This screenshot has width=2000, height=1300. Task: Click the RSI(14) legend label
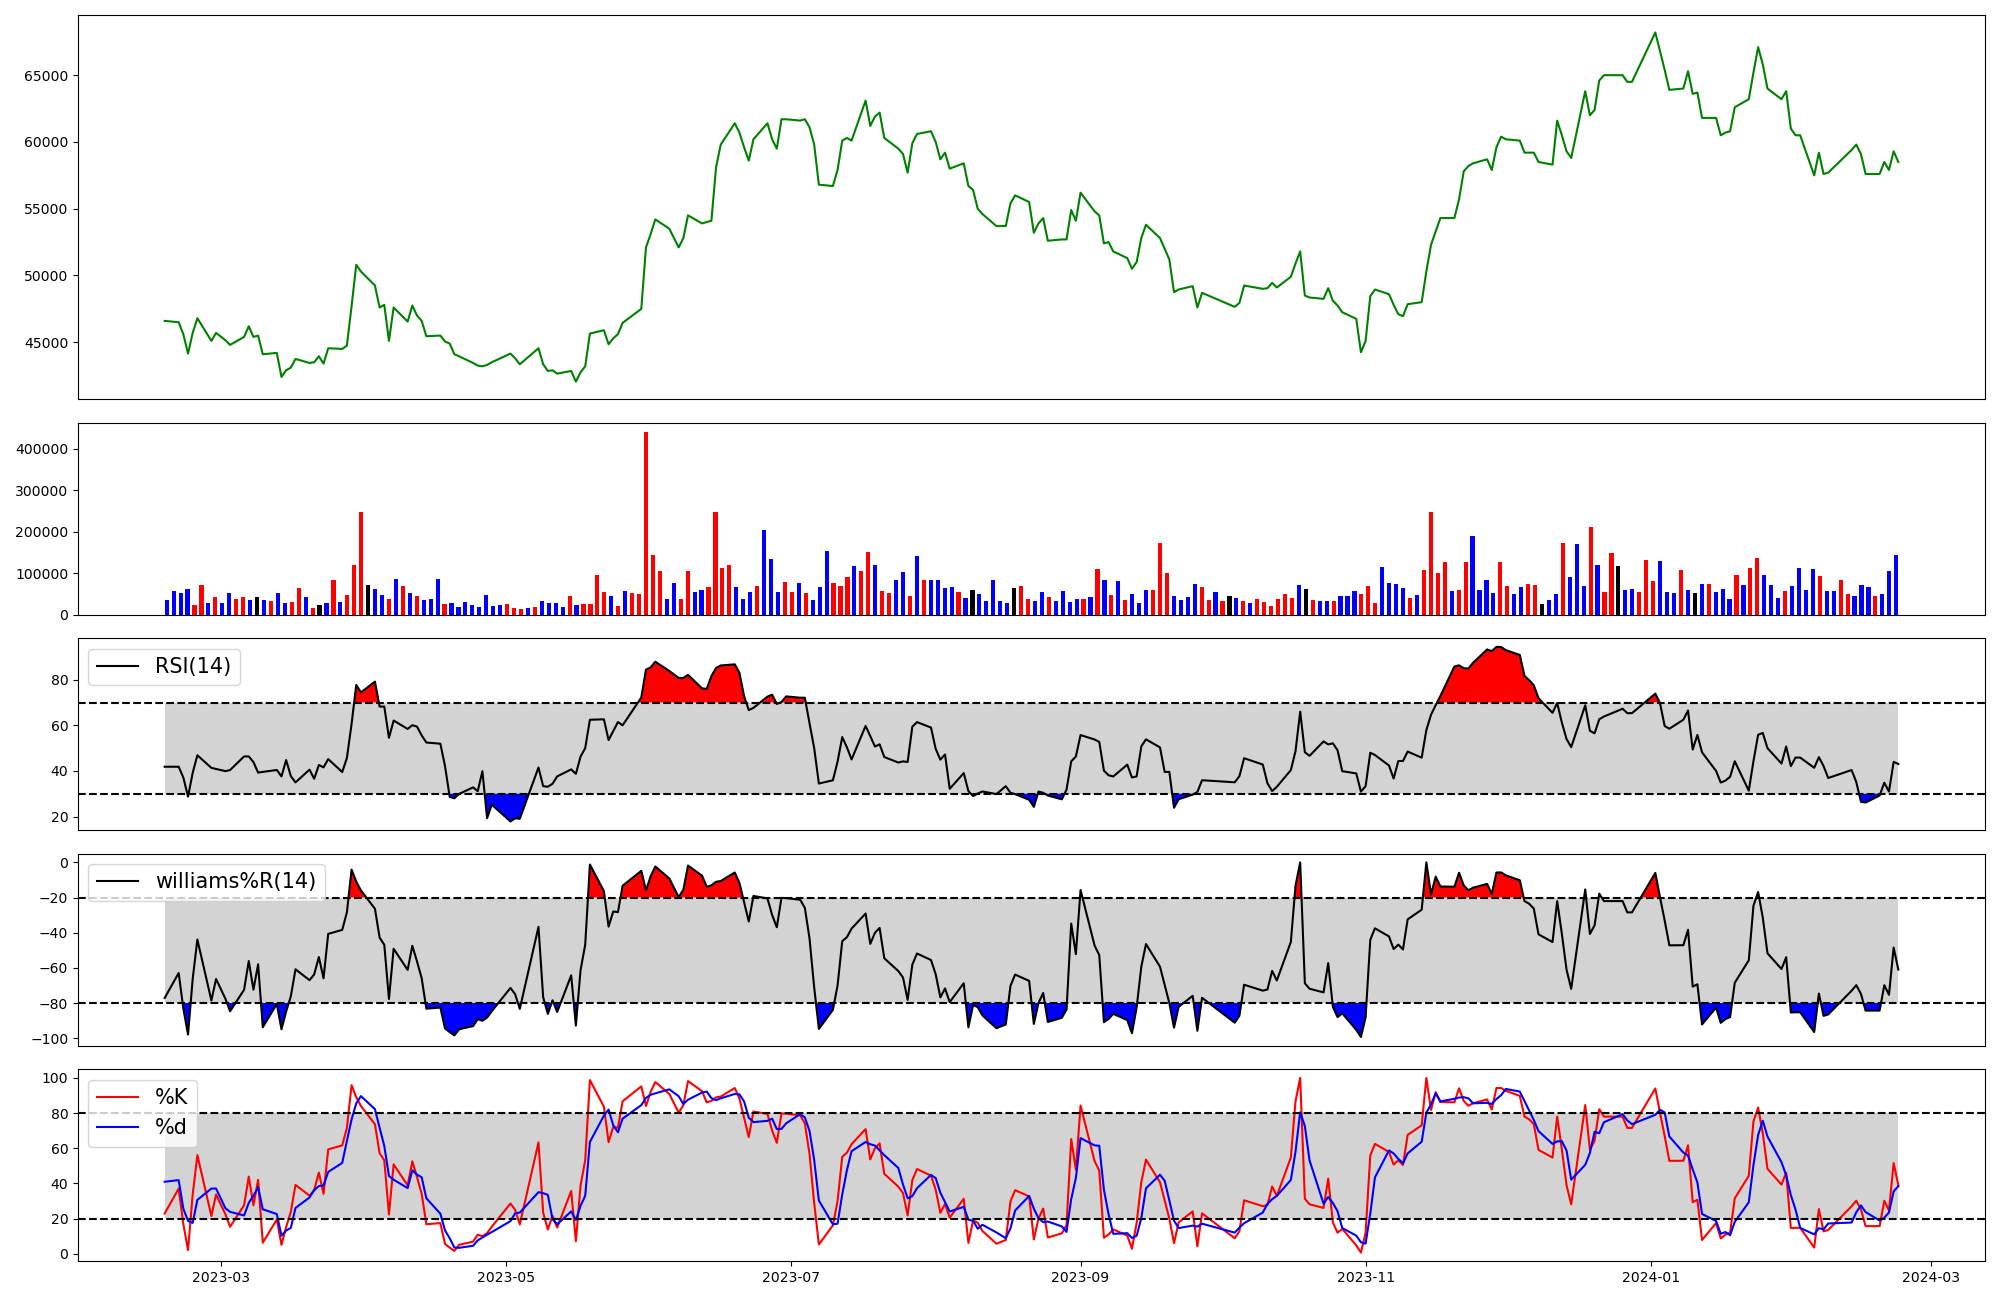click(x=192, y=666)
